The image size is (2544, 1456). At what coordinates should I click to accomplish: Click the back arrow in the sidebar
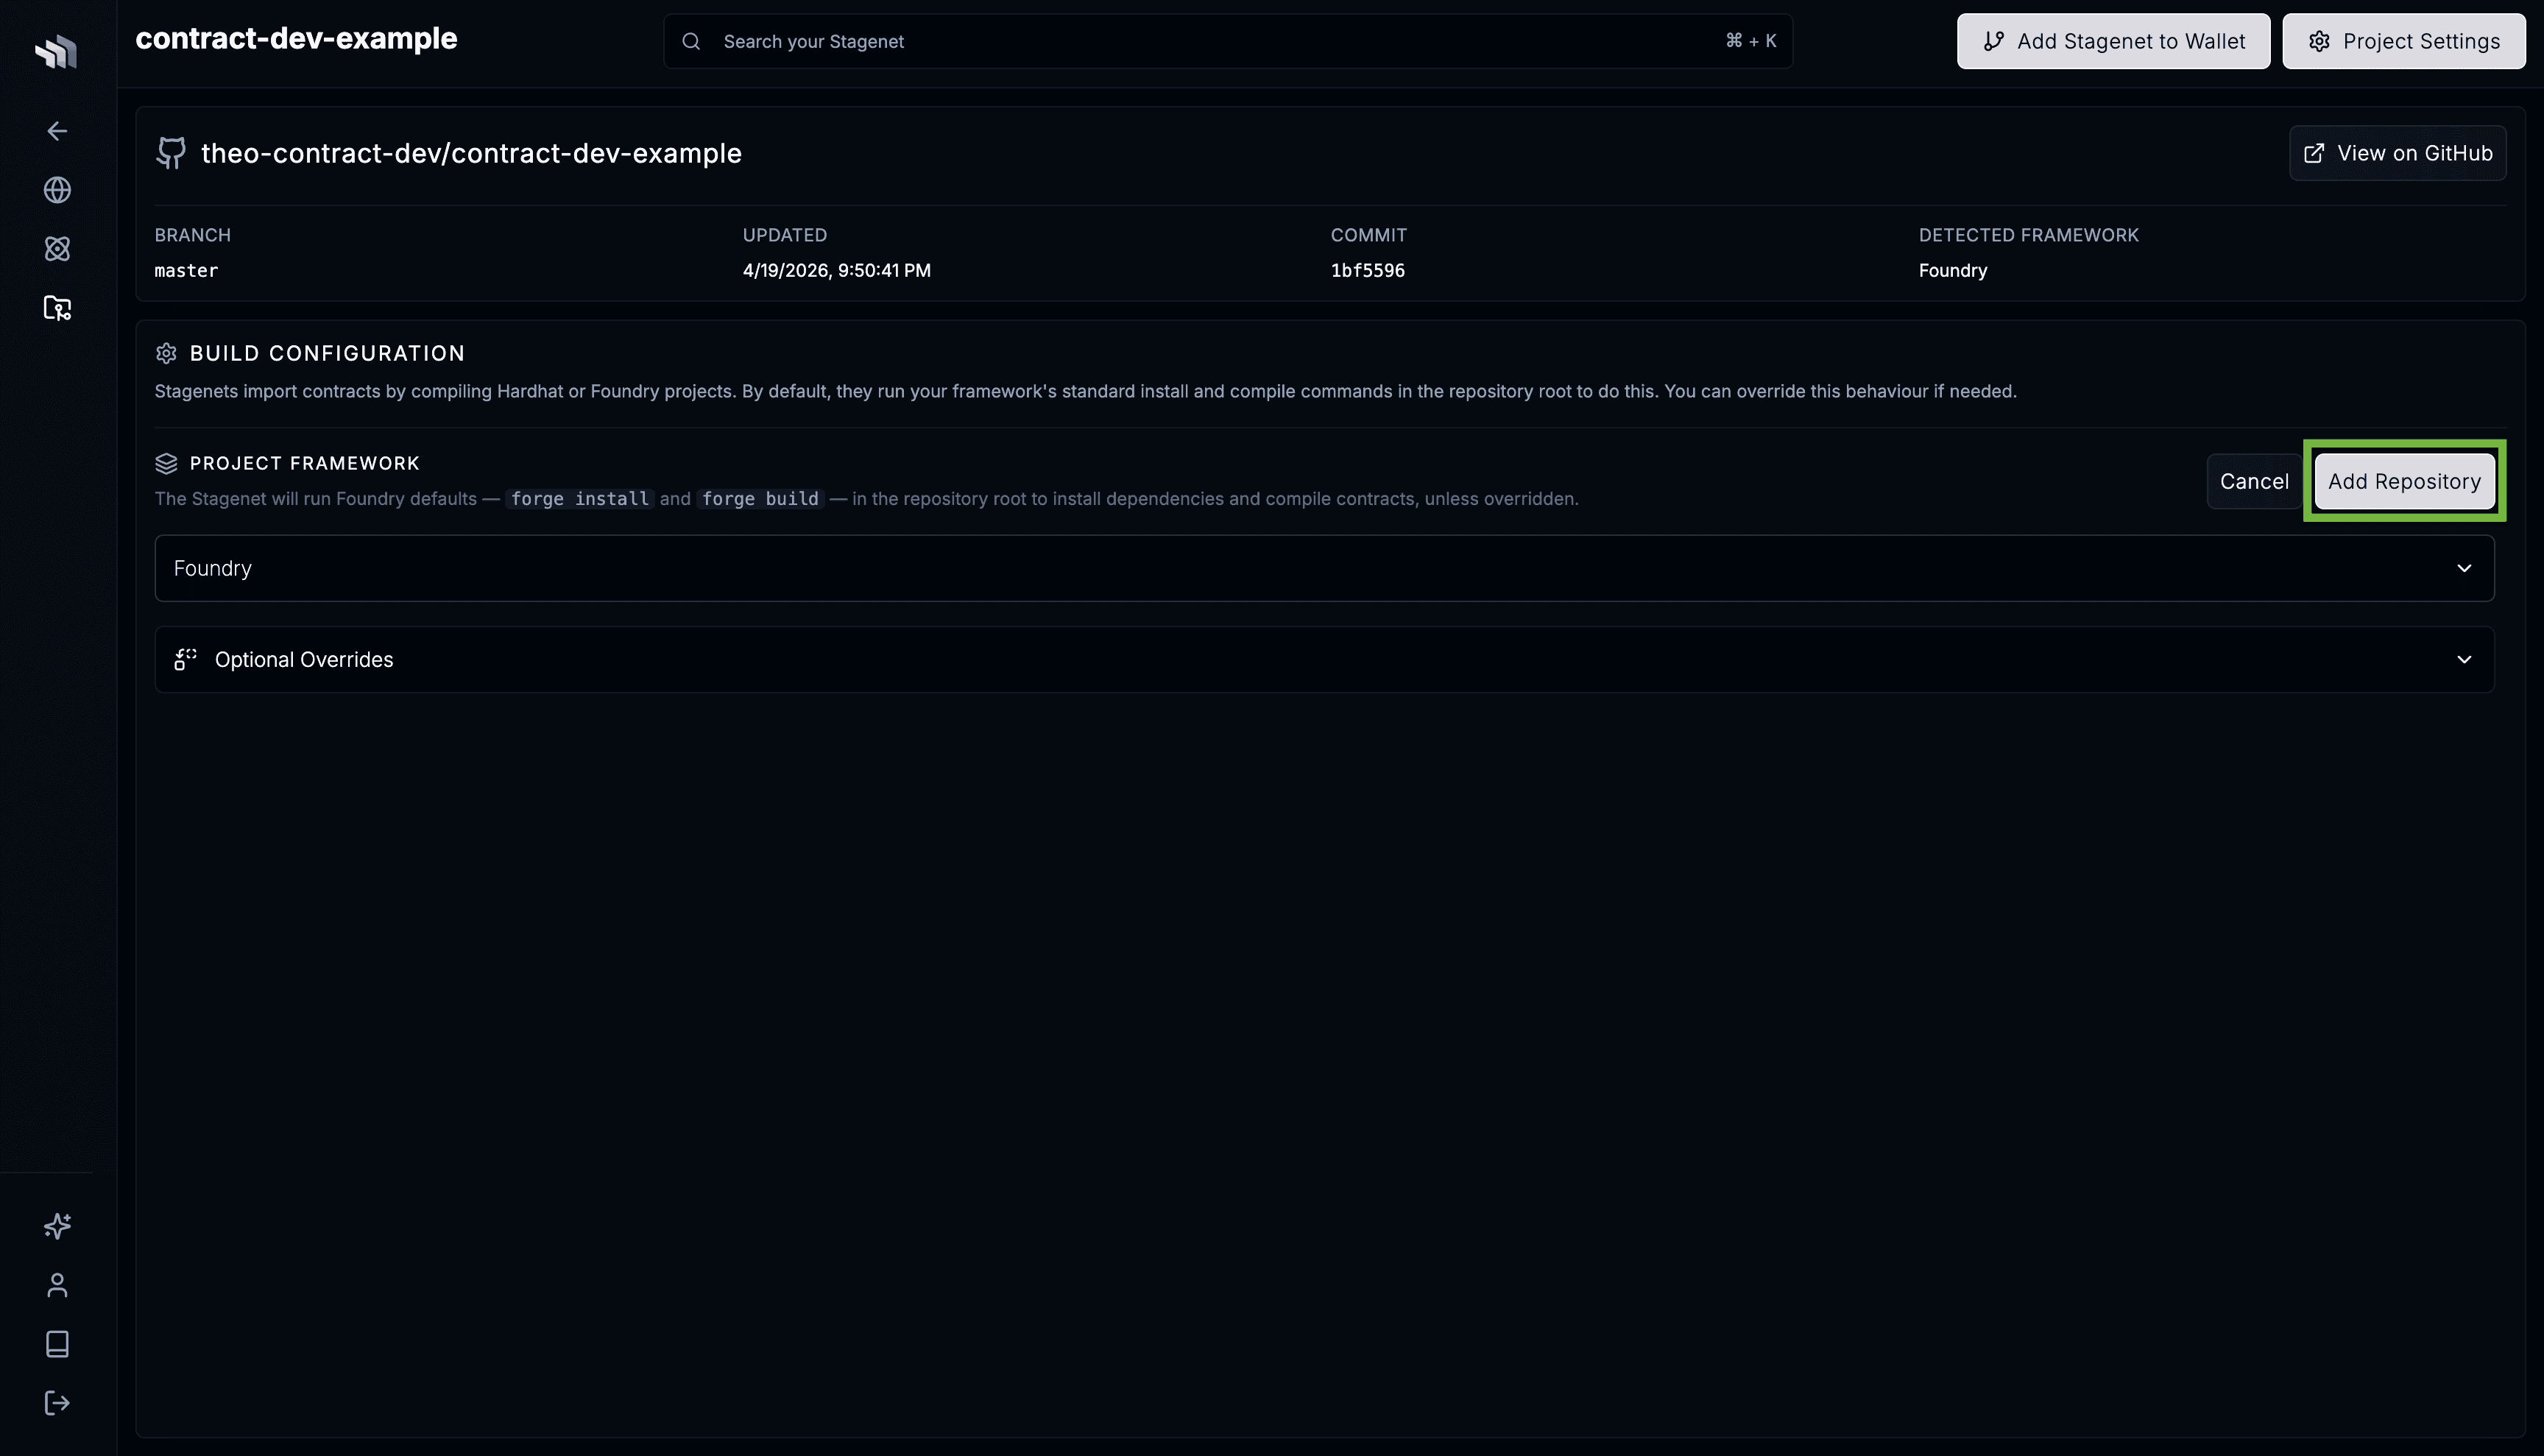click(x=57, y=131)
